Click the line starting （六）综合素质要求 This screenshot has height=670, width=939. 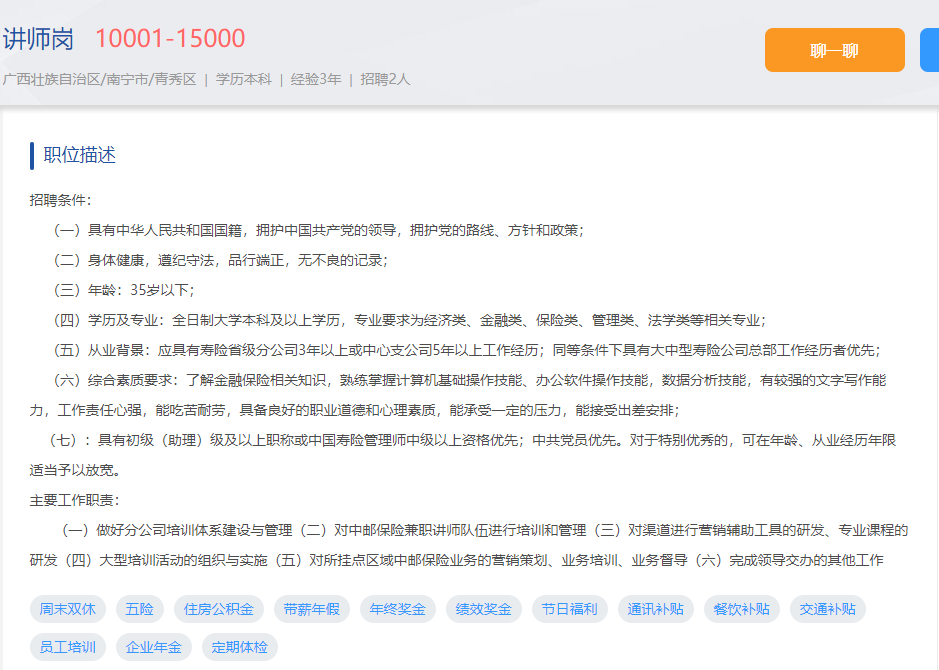(x=458, y=395)
